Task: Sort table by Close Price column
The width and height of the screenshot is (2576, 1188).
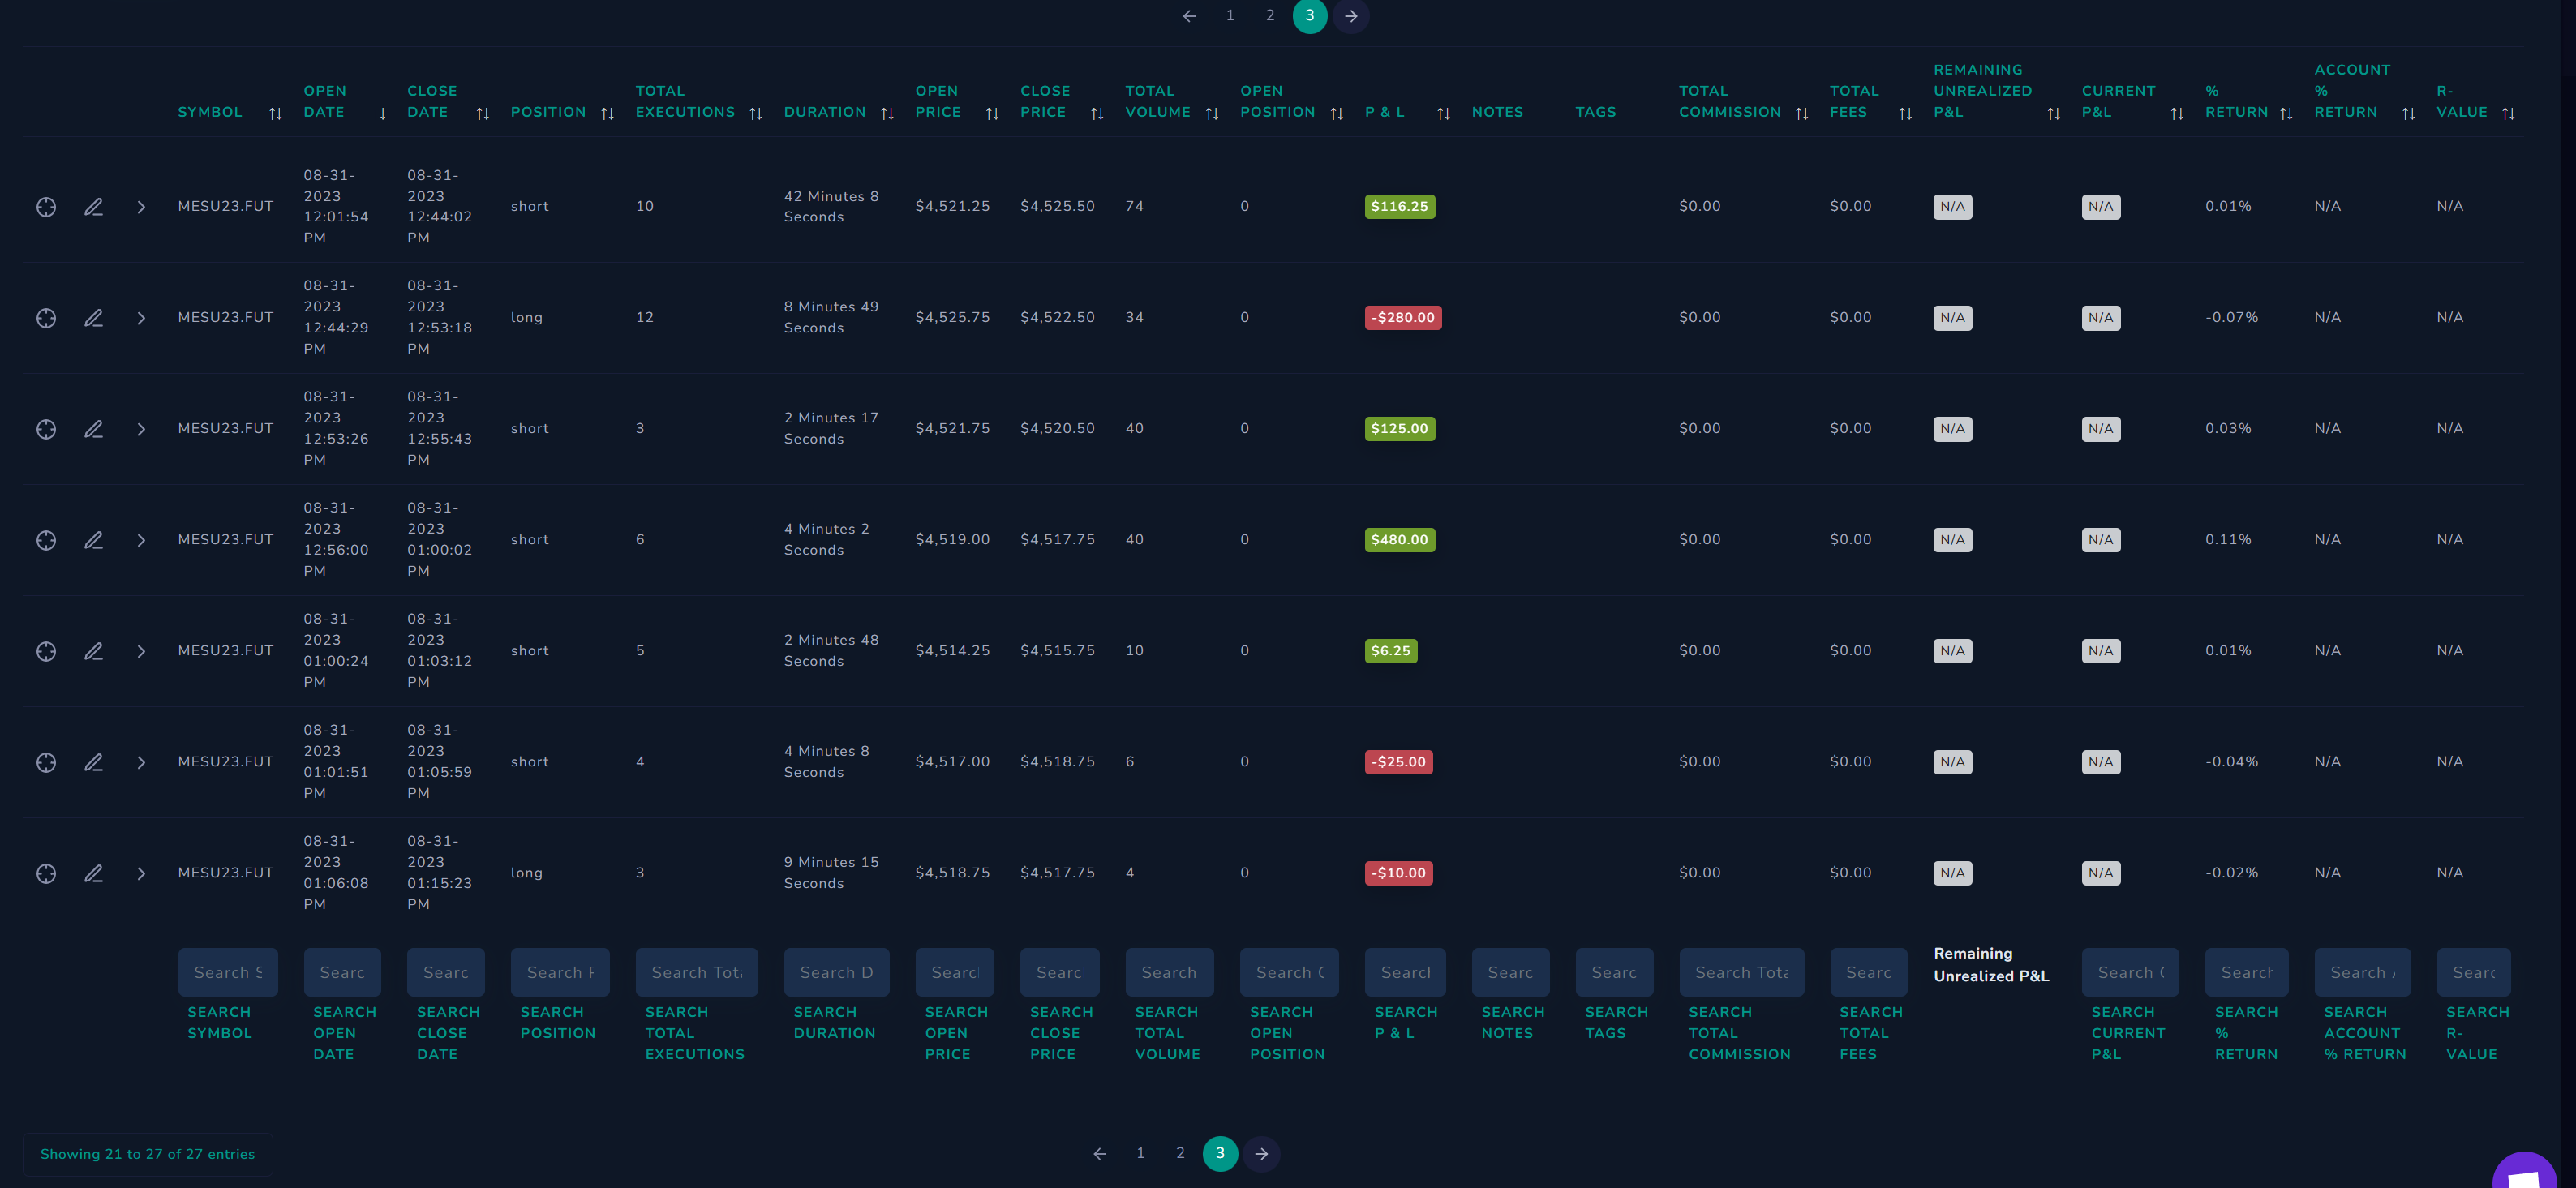Action: pyautogui.click(x=1097, y=114)
